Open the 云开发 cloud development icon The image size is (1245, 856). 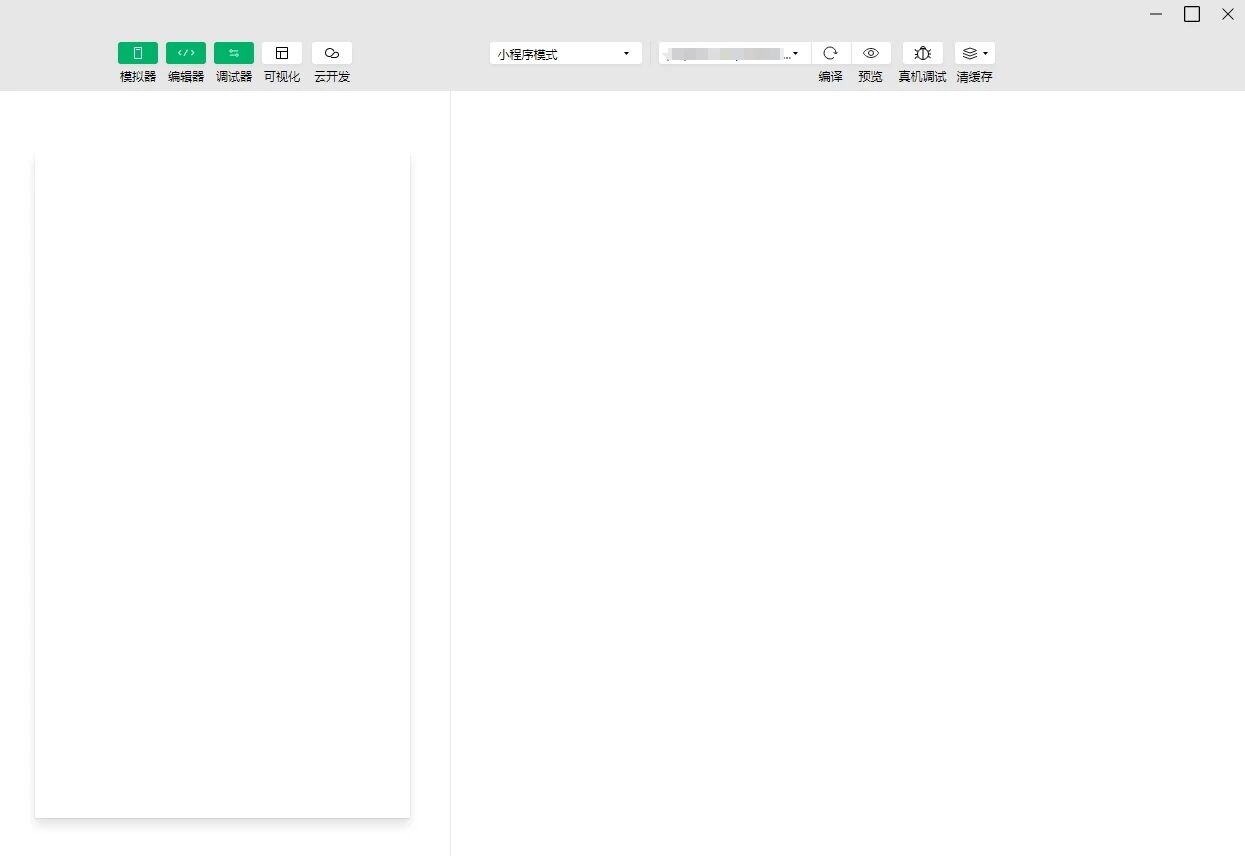332,53
